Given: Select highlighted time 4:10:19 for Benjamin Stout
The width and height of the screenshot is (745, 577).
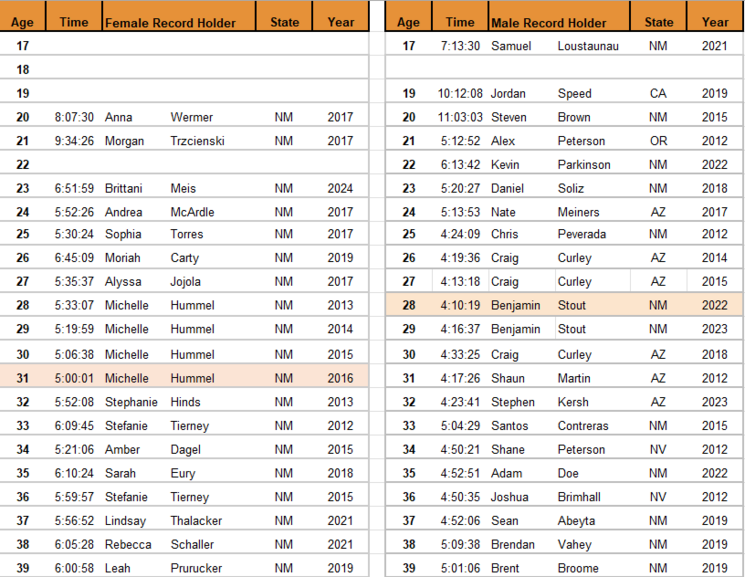Looking at the screenshot, I should (x=460, y=305).
